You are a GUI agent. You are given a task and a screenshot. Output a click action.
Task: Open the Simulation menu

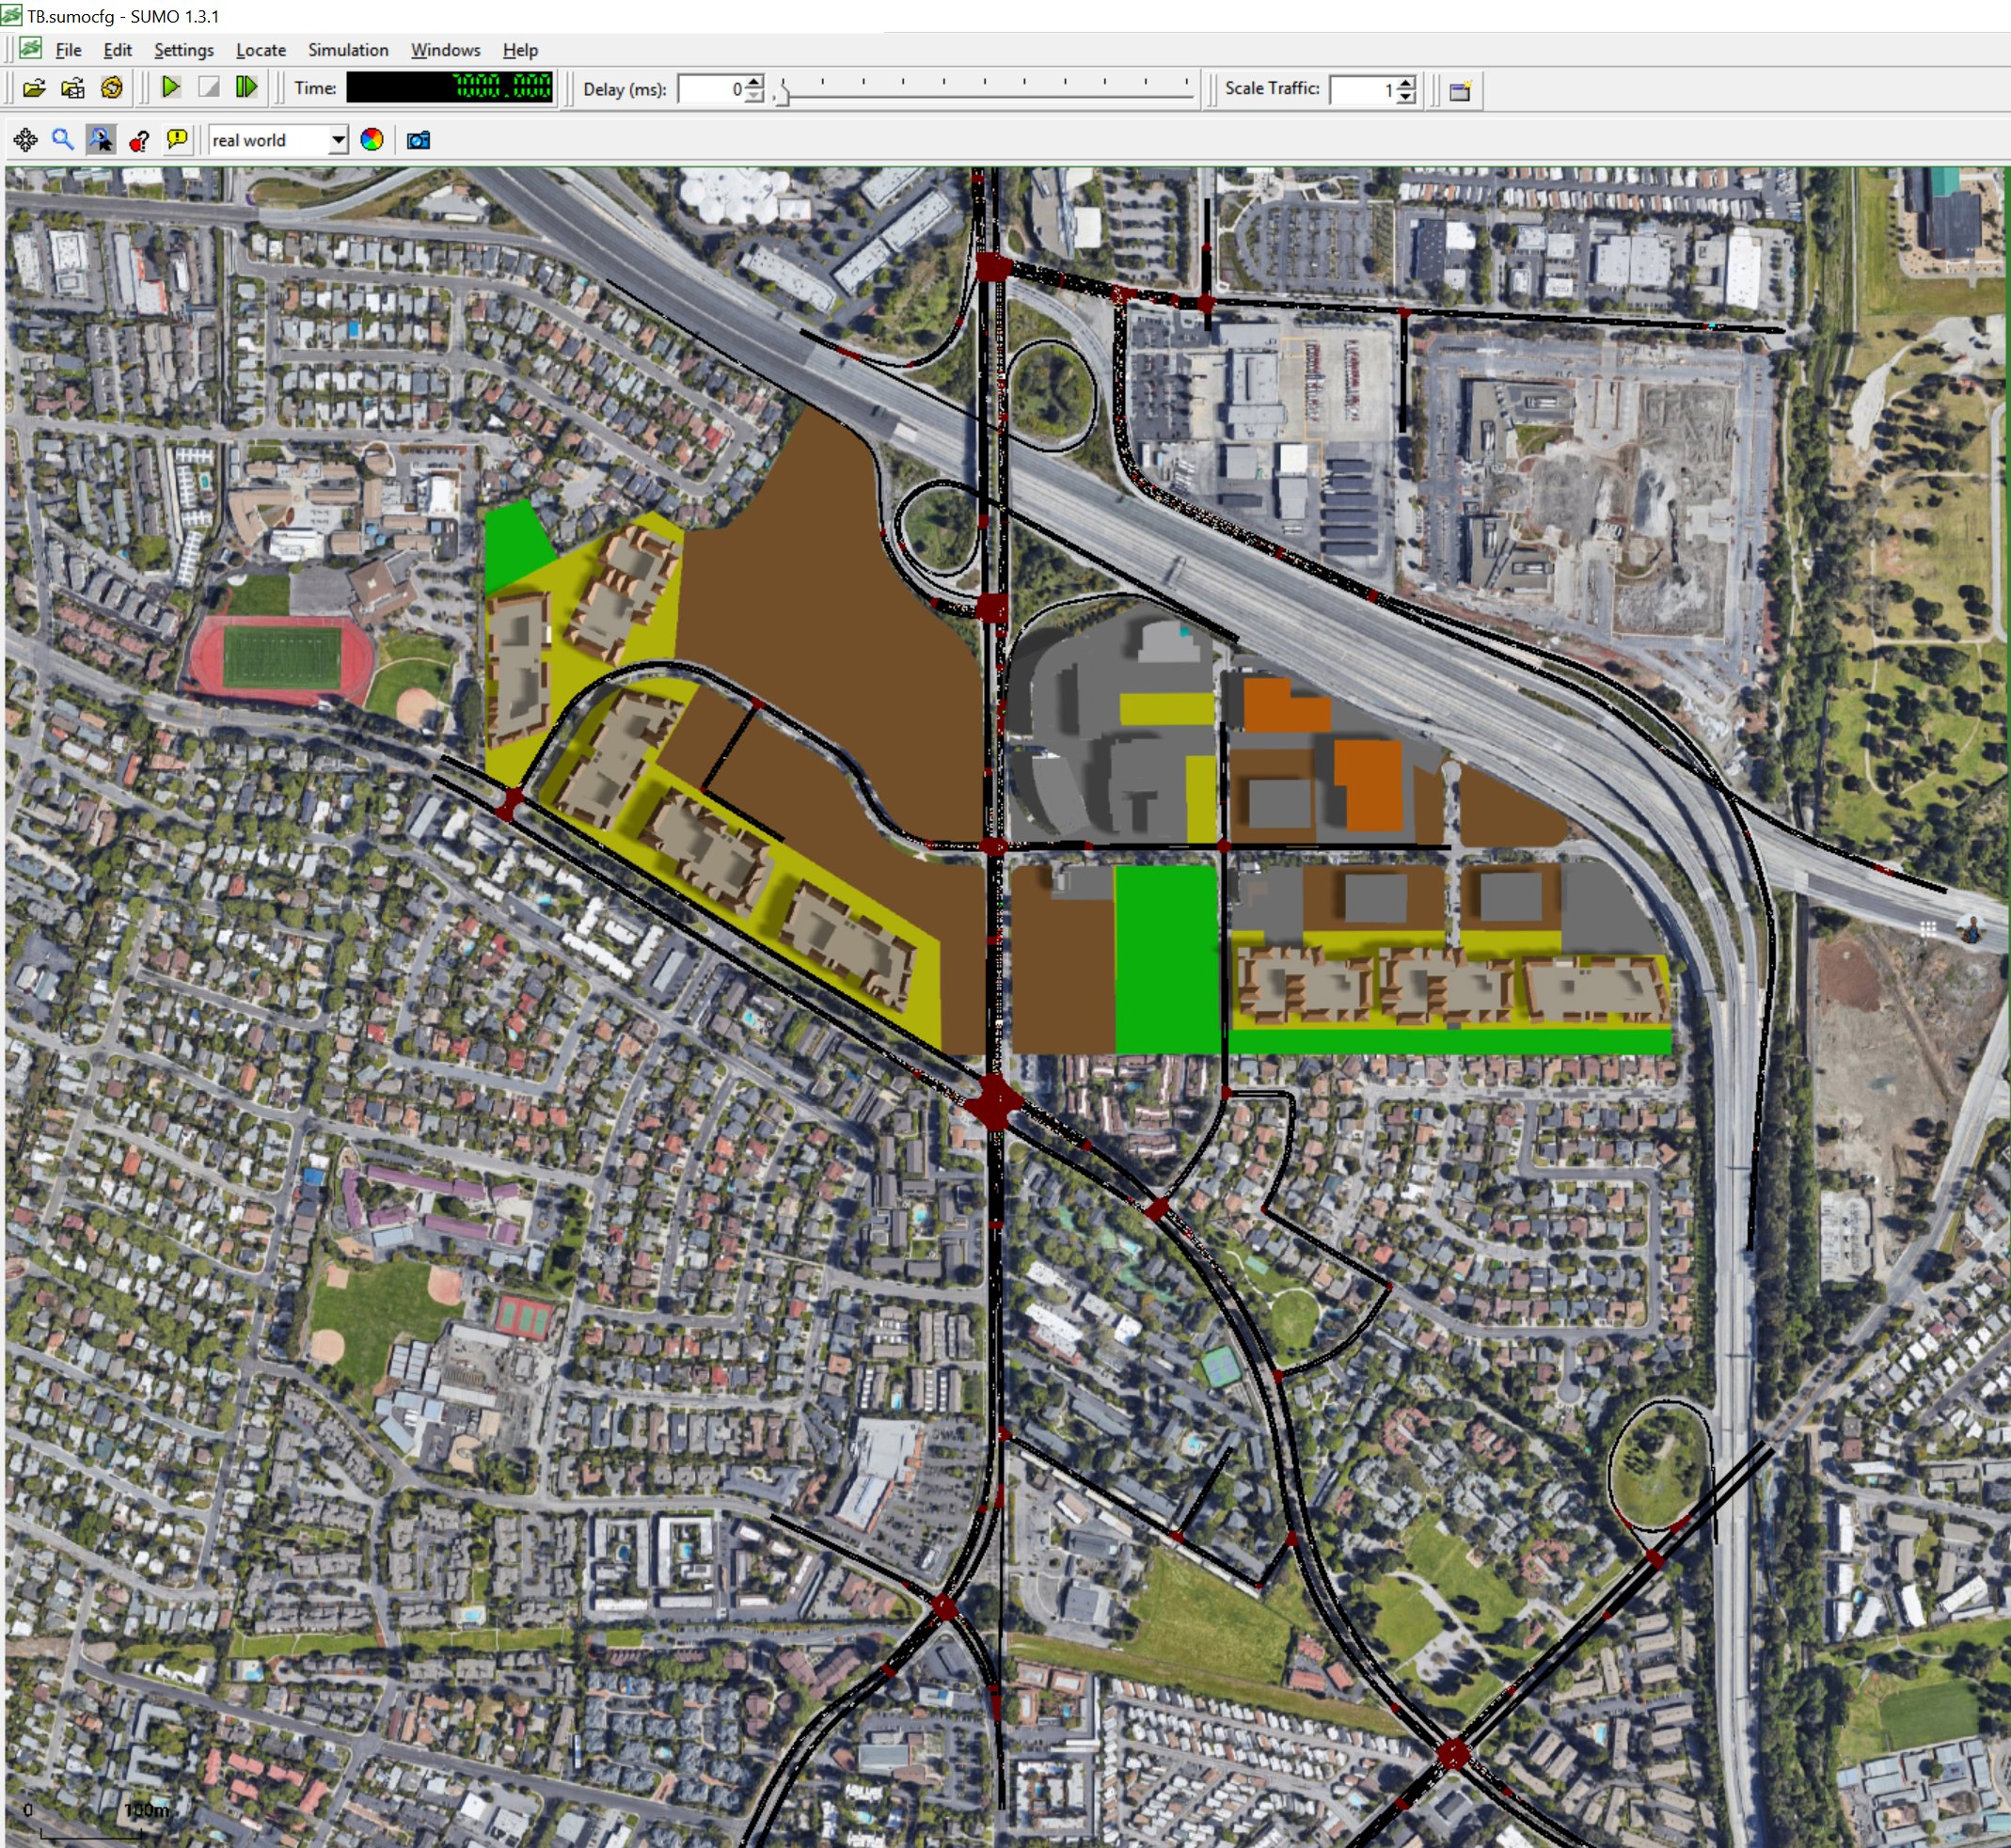[x=348, y=50]
